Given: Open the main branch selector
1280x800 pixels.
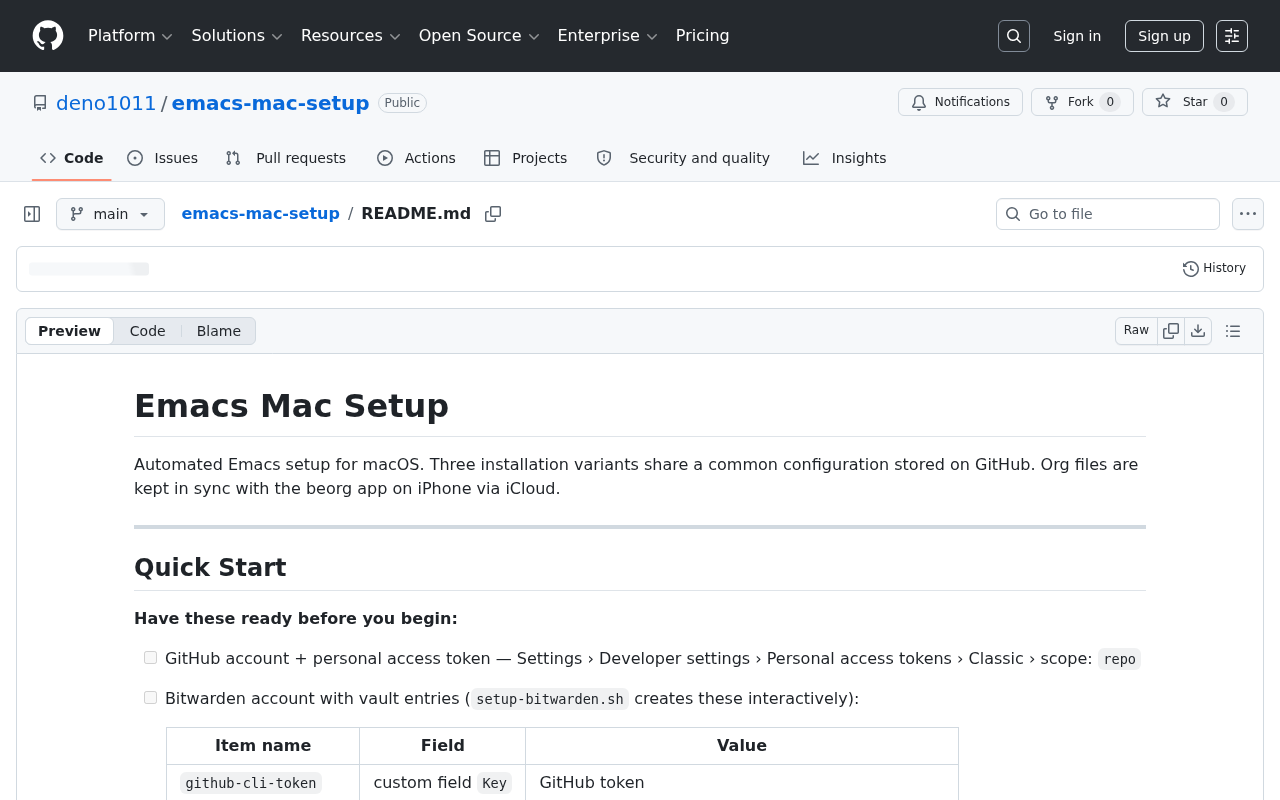Looking at the screenshot, I should (110, 214).
